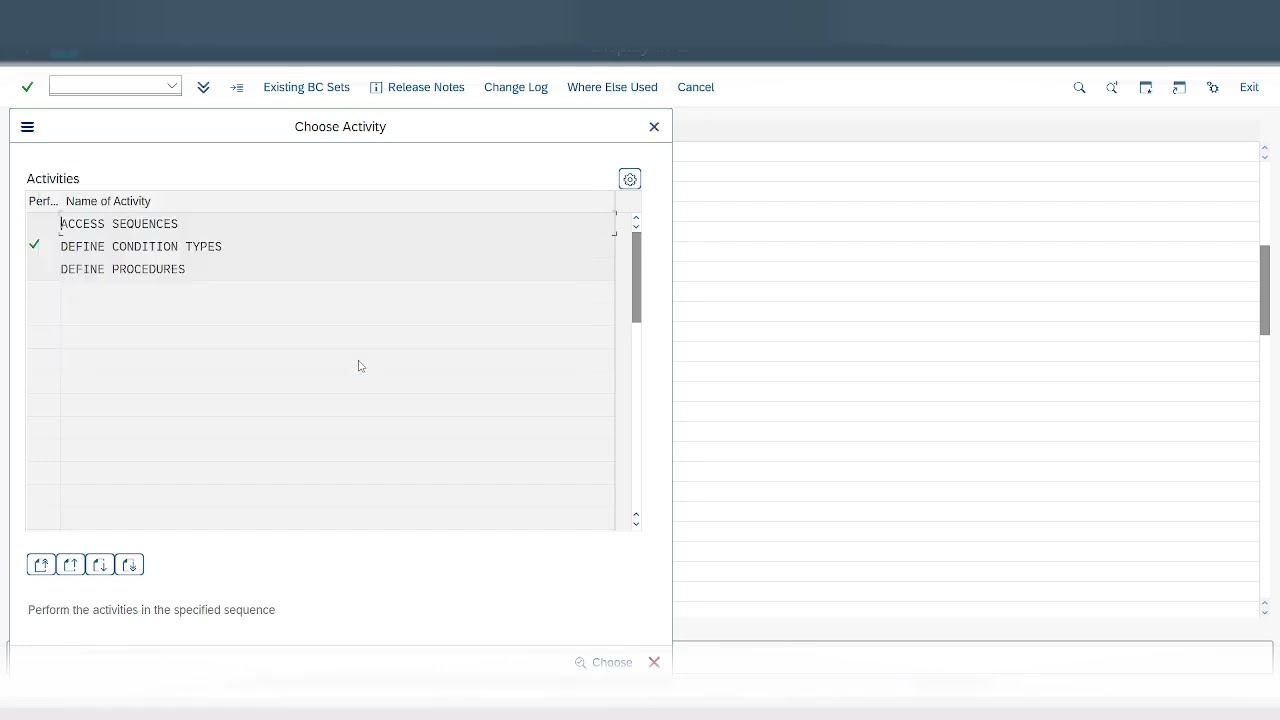Open Where Else Used
Viewport: 1280px width, 720px height.
pyautogui.click(x=612, y=87)
